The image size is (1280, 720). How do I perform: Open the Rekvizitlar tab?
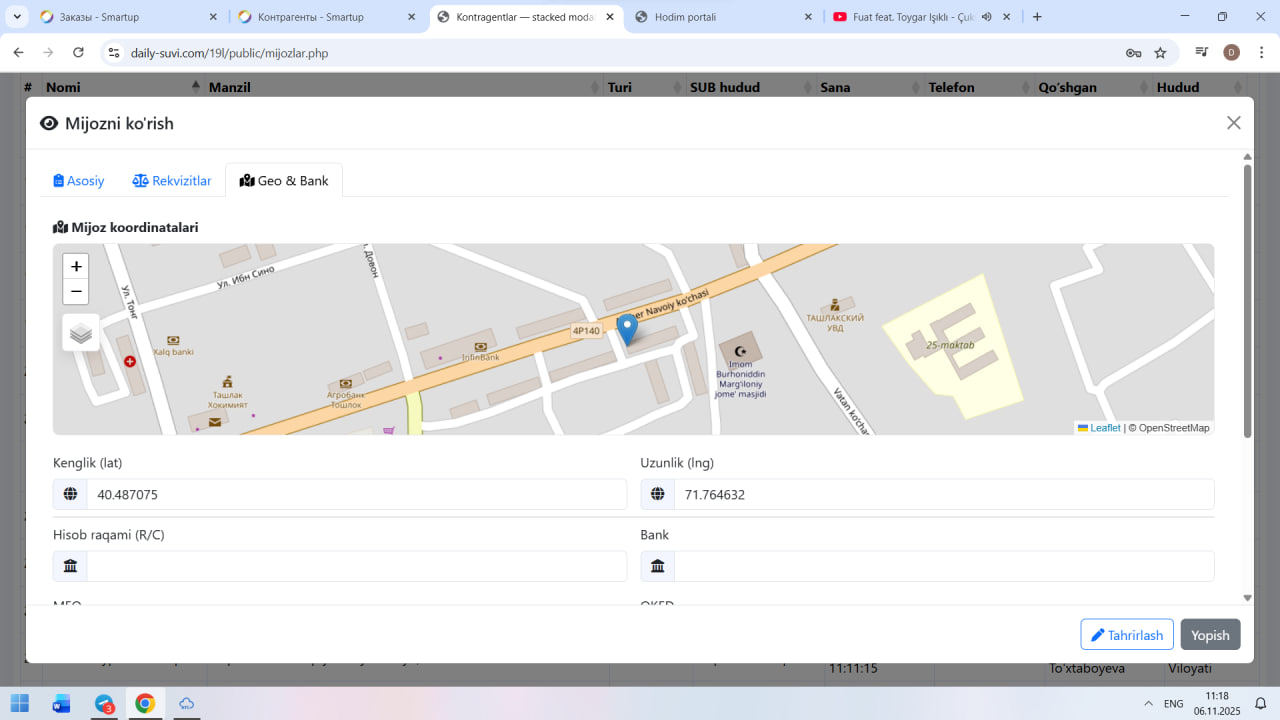[172, 181]
